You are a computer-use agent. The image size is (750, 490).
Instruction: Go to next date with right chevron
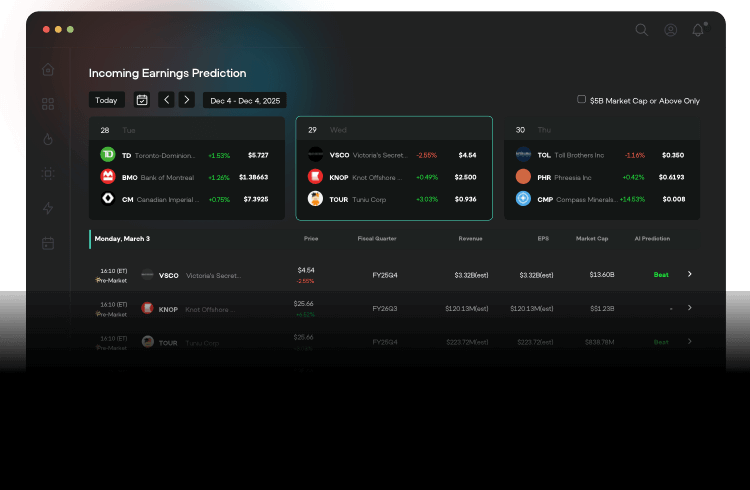[x=186, y=100]
